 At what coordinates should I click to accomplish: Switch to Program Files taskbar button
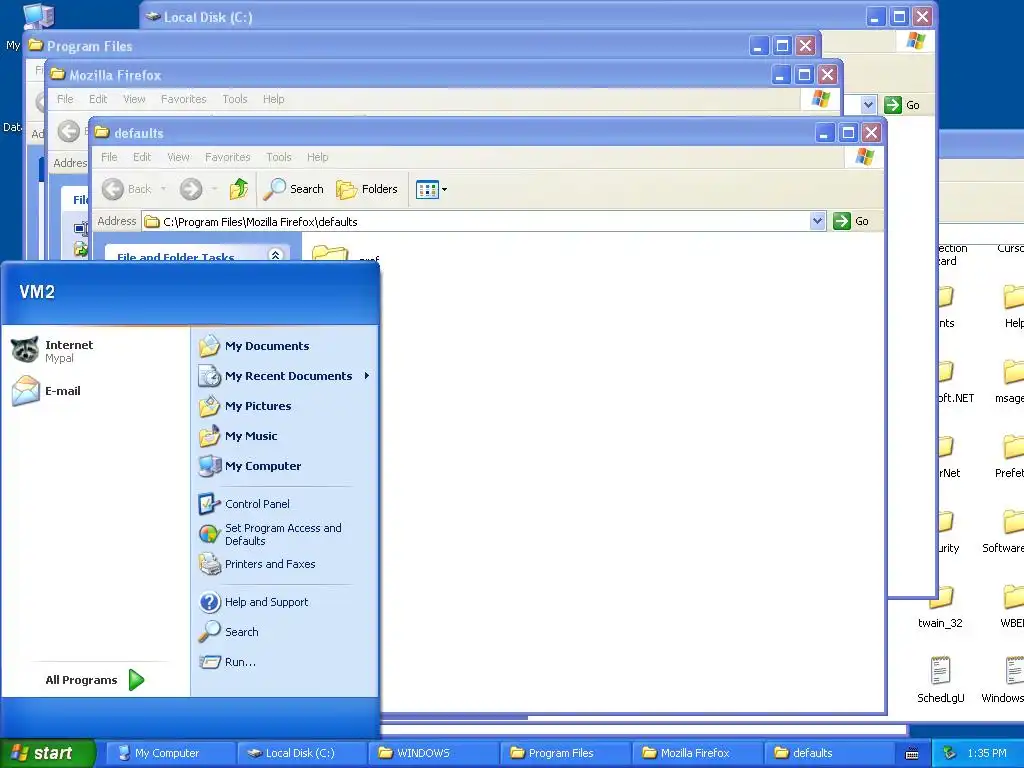tap(564, 753)
